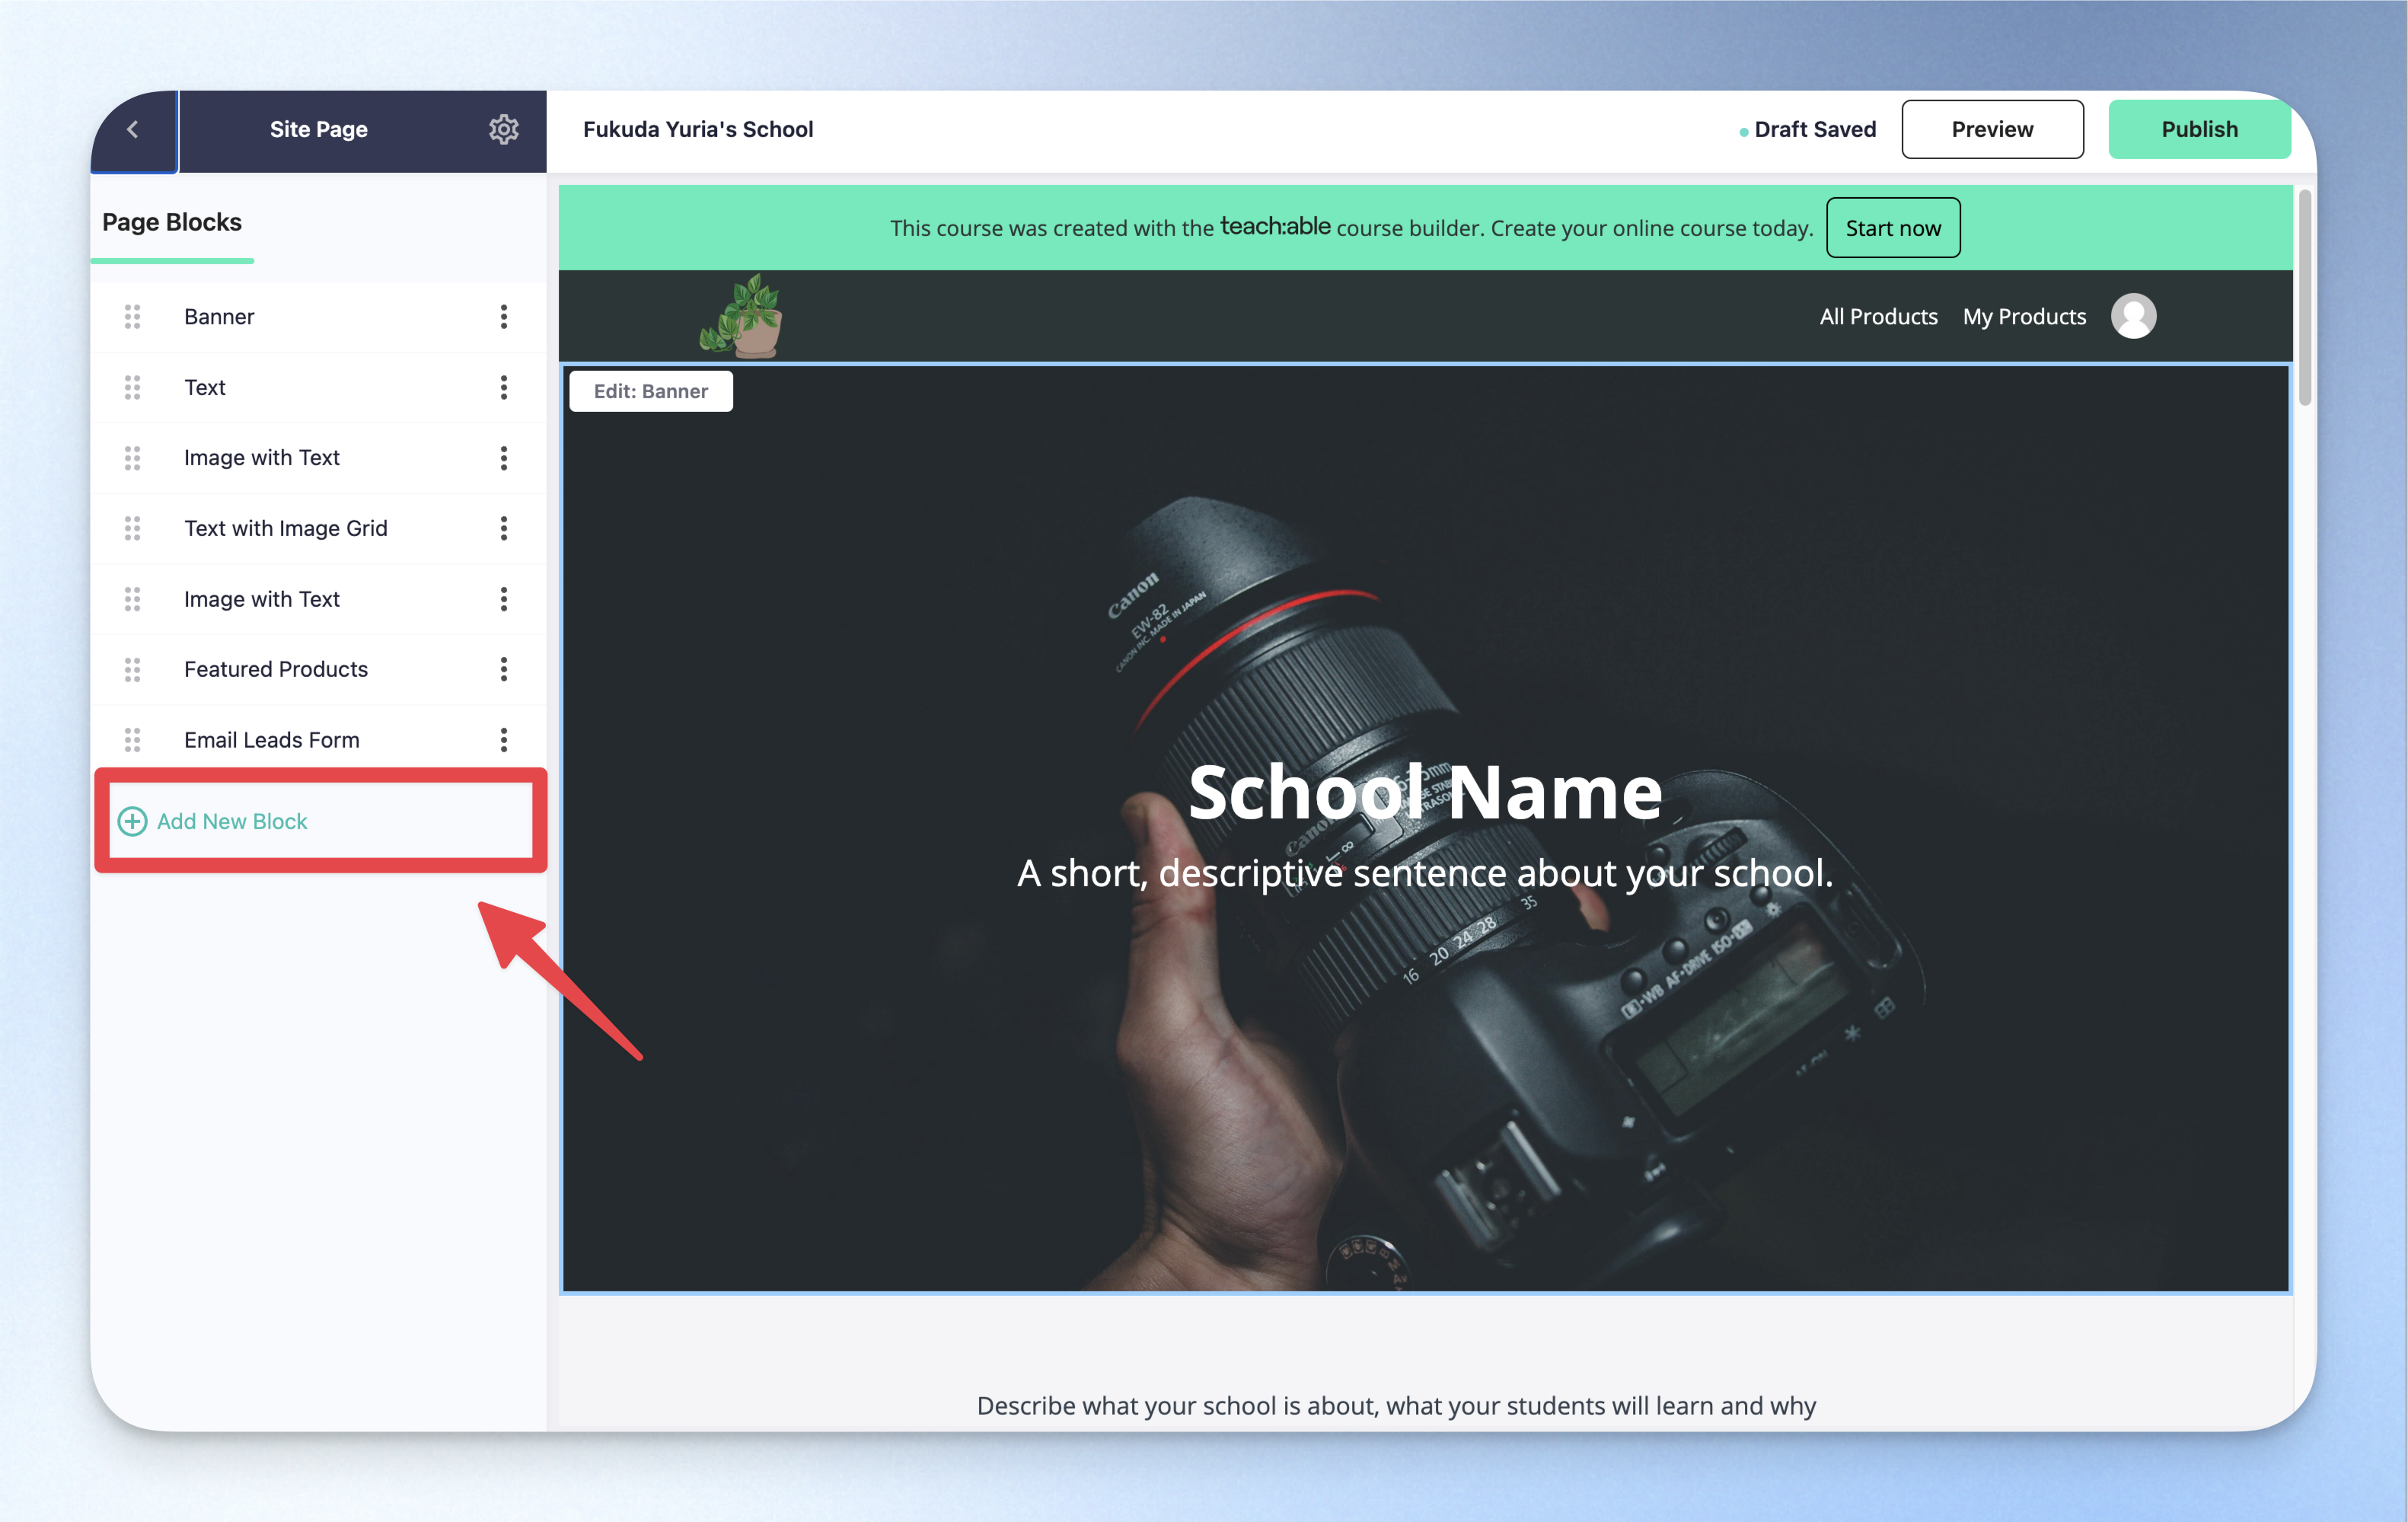Open Featured Products block options menu
The width and height of the screenshot is (2408, 1522).
503,669
